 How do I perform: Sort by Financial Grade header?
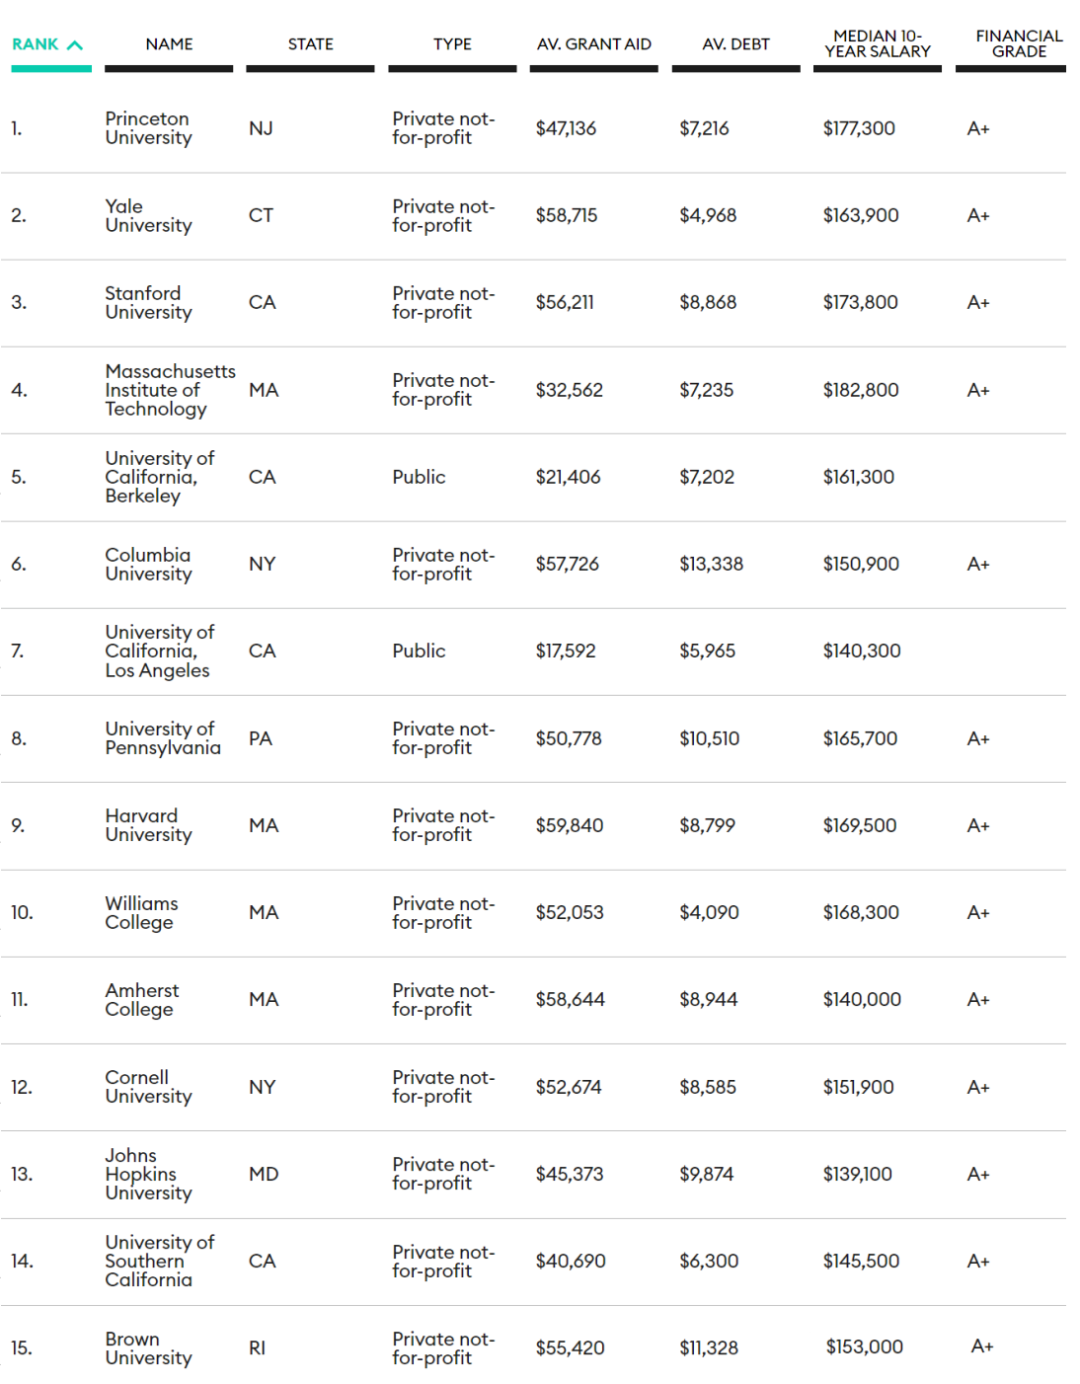click(x=1018, y=44)
